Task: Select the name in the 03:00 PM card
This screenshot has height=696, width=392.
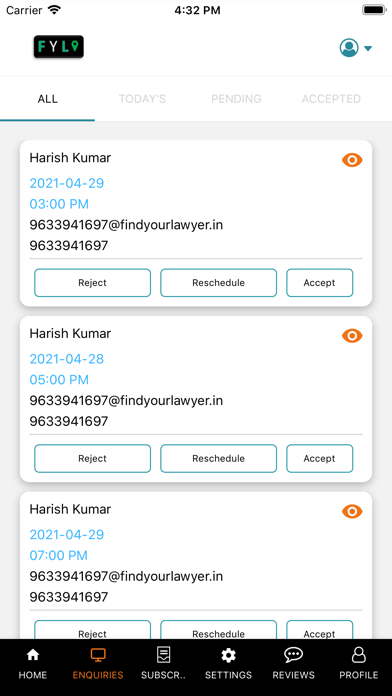Action: (x=70, y=158)
